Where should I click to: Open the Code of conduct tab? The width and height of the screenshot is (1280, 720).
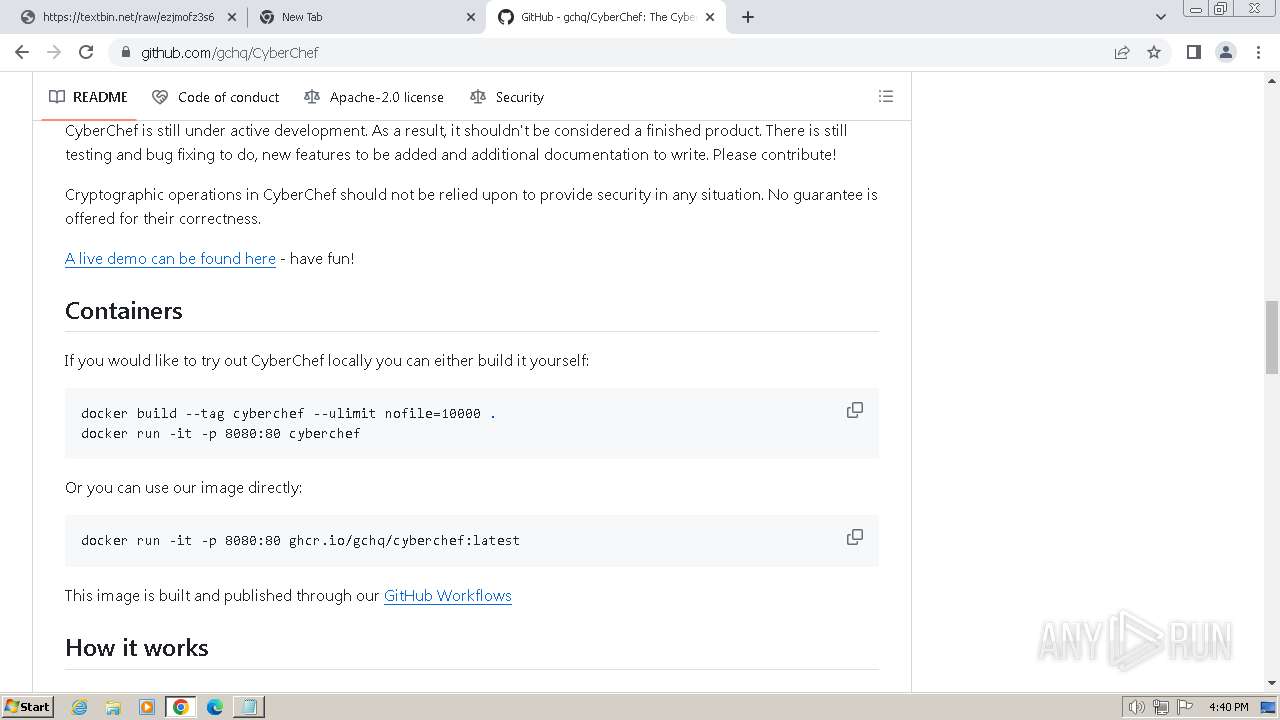(x=216, y=97)
